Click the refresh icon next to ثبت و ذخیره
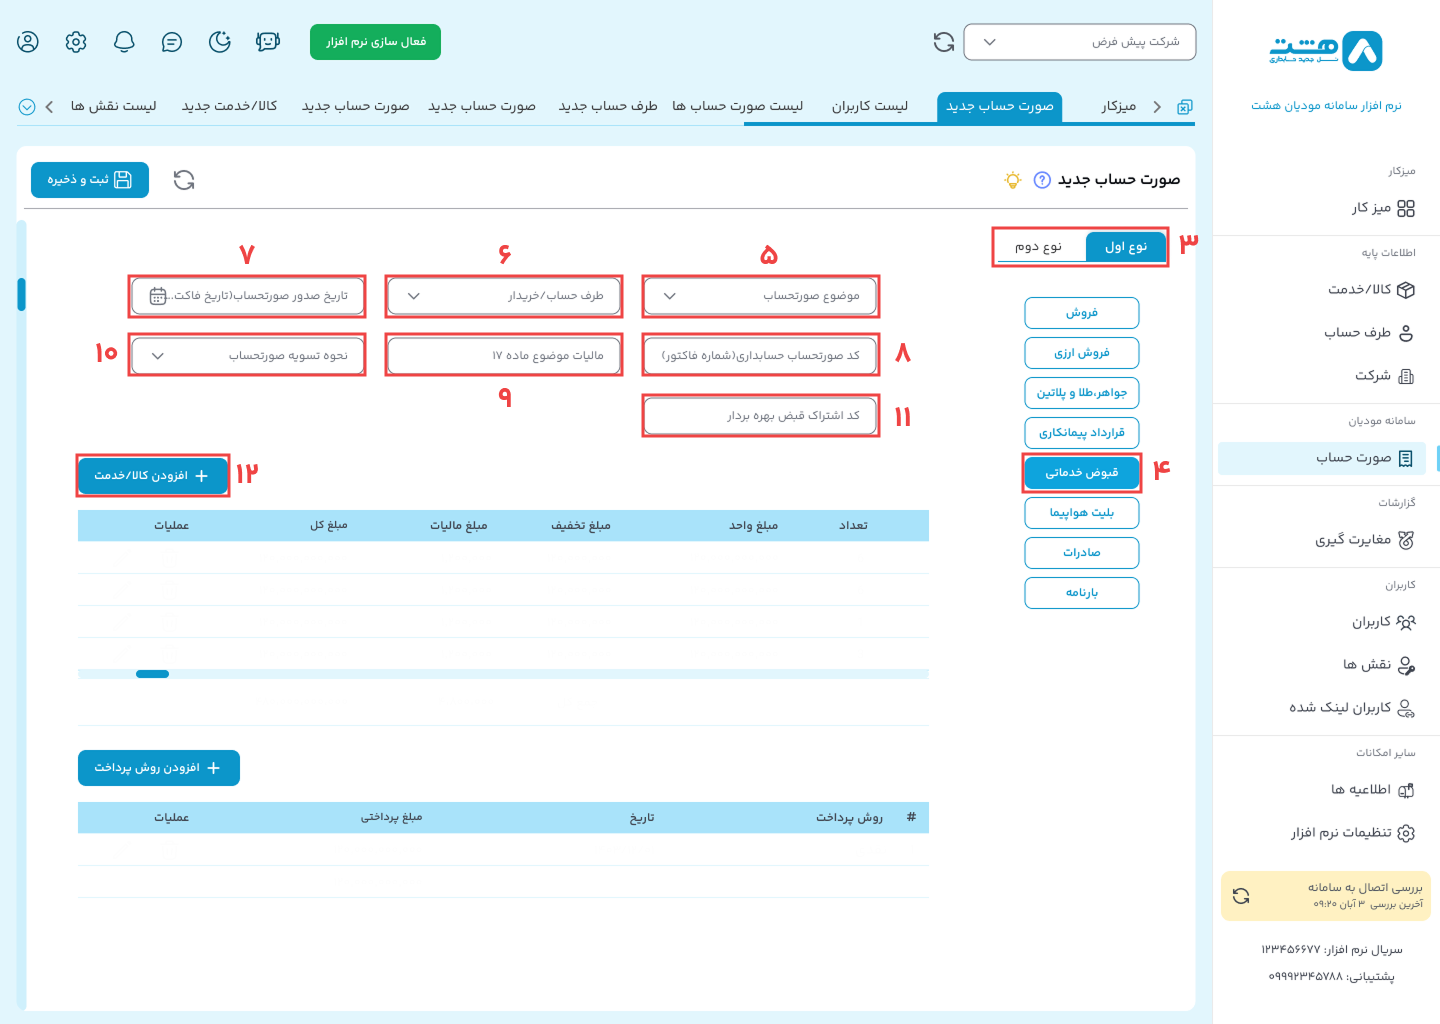Screen dimensions: 1440x1024 point(184,180)
